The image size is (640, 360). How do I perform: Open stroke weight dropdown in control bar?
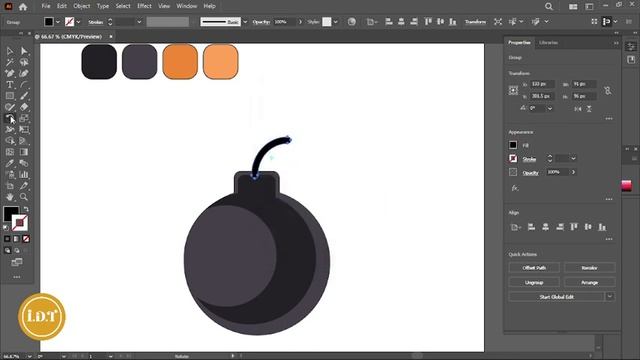pos(139,22)
